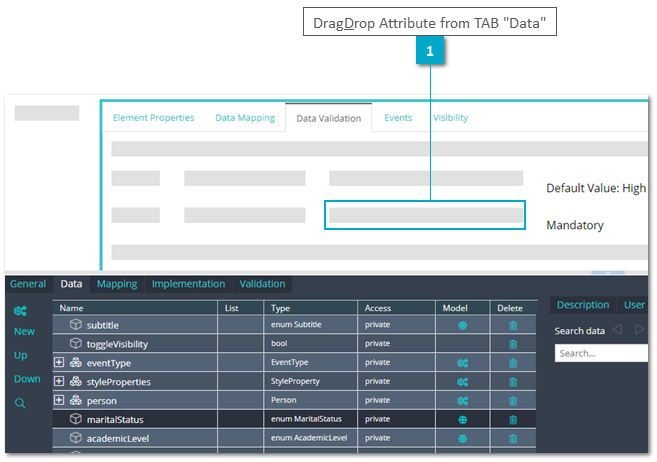This screenshot has height=462, width=657.
Task: Open the Implementation tab
Action: [188, 284]
